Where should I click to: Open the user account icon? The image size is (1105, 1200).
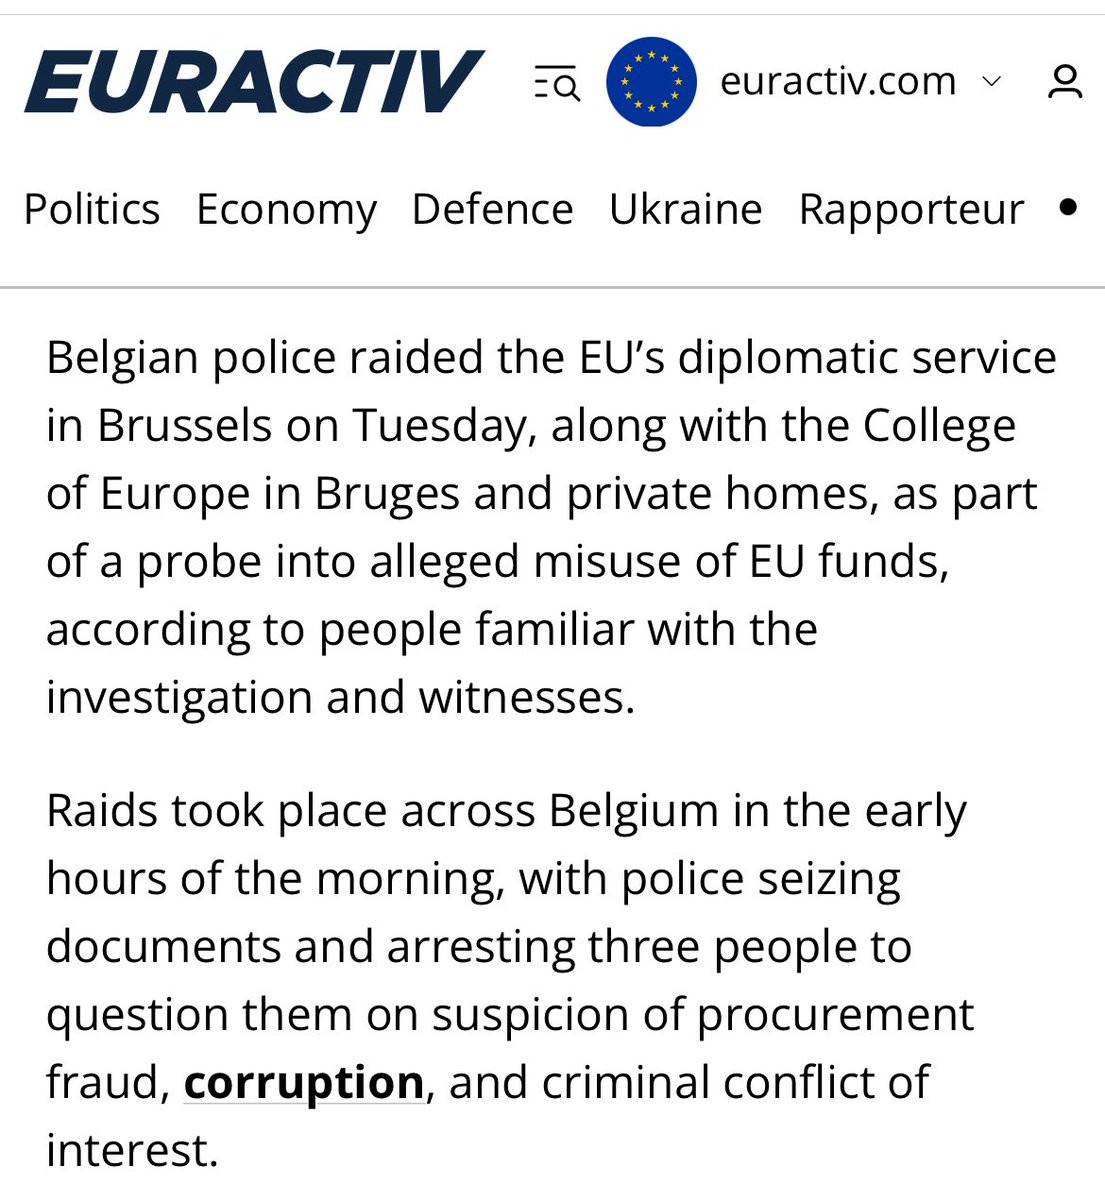(1065, 82)
